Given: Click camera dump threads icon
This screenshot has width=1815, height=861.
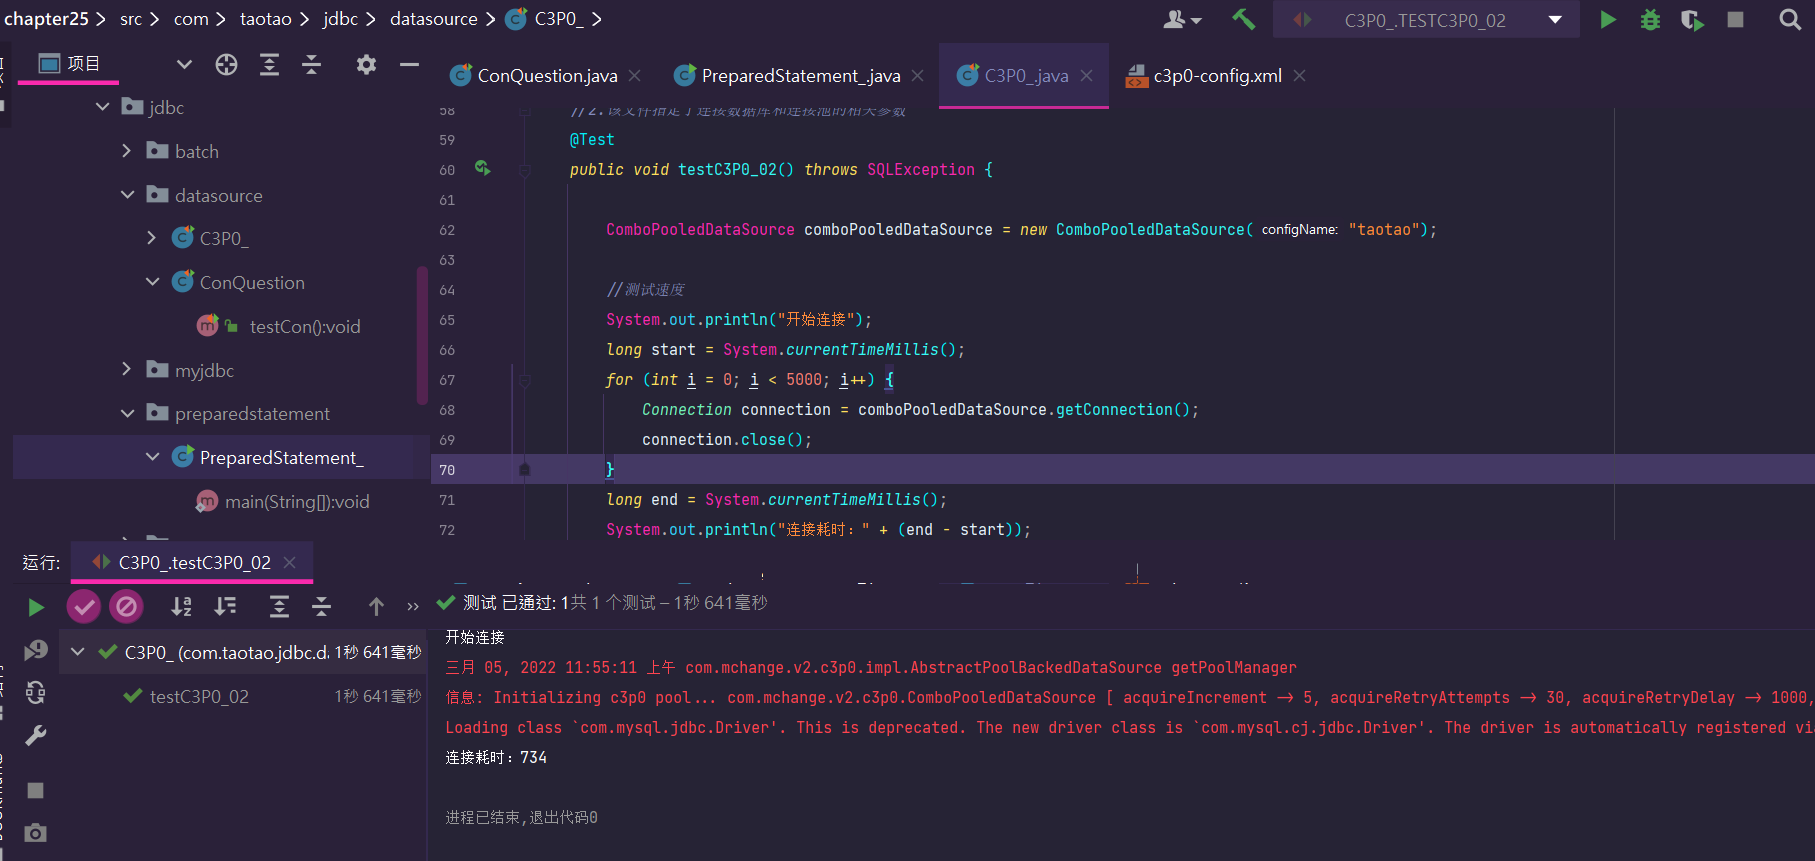Looking at the screenshot, I should [x=36, y=833].
